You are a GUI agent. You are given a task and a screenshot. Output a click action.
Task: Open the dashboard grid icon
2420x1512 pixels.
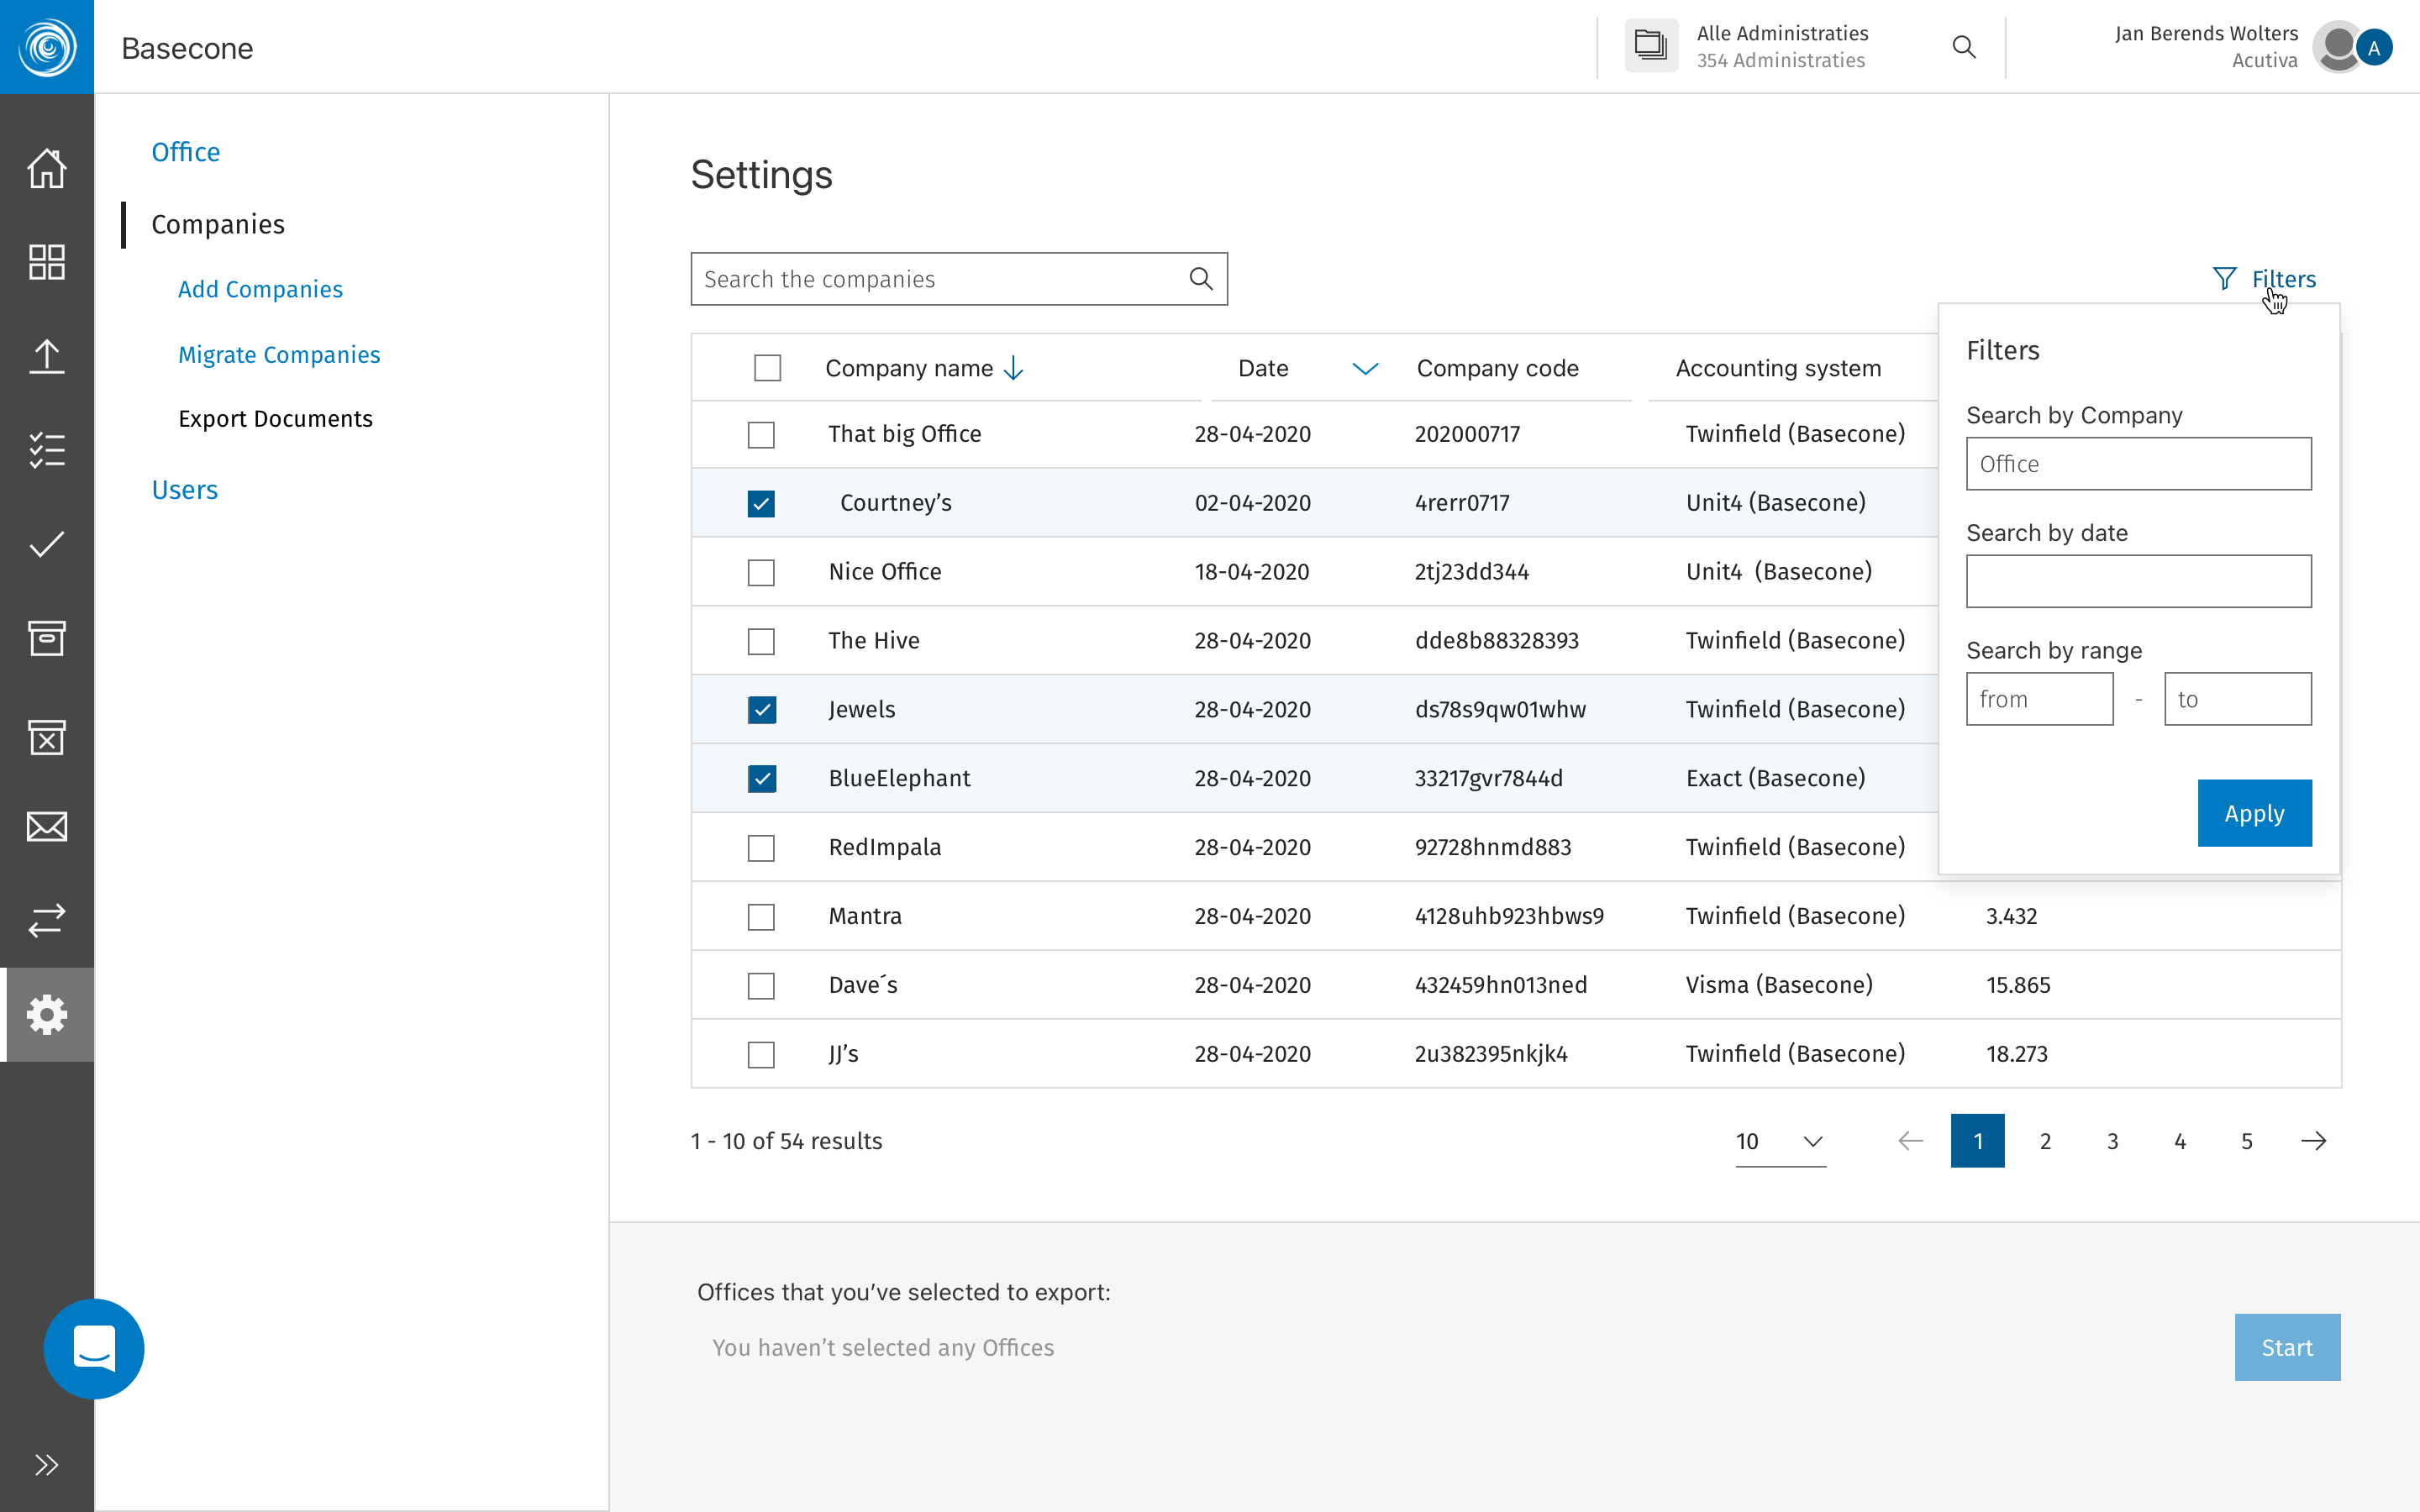click(x=47, y=262)
